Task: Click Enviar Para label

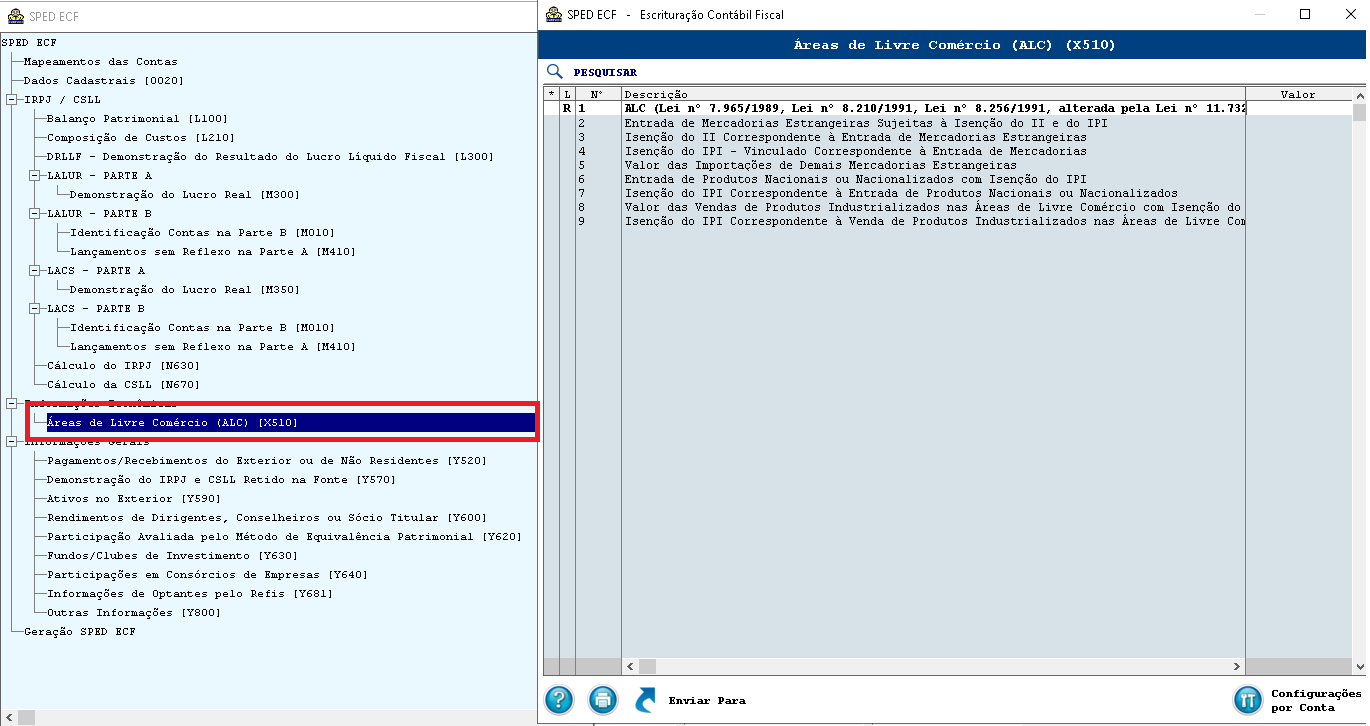Action: point(707,700)
